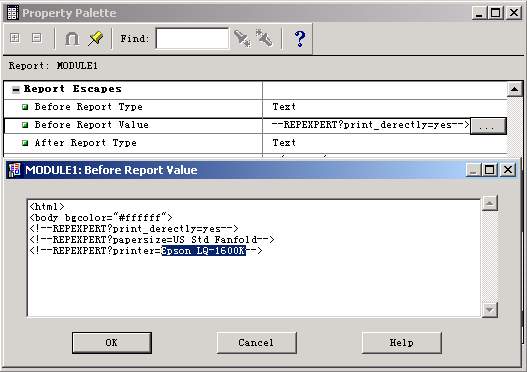Click the body bgcolor line in editor
The height and width of the screenshot is (372, 527).
[x=101, y=218]
